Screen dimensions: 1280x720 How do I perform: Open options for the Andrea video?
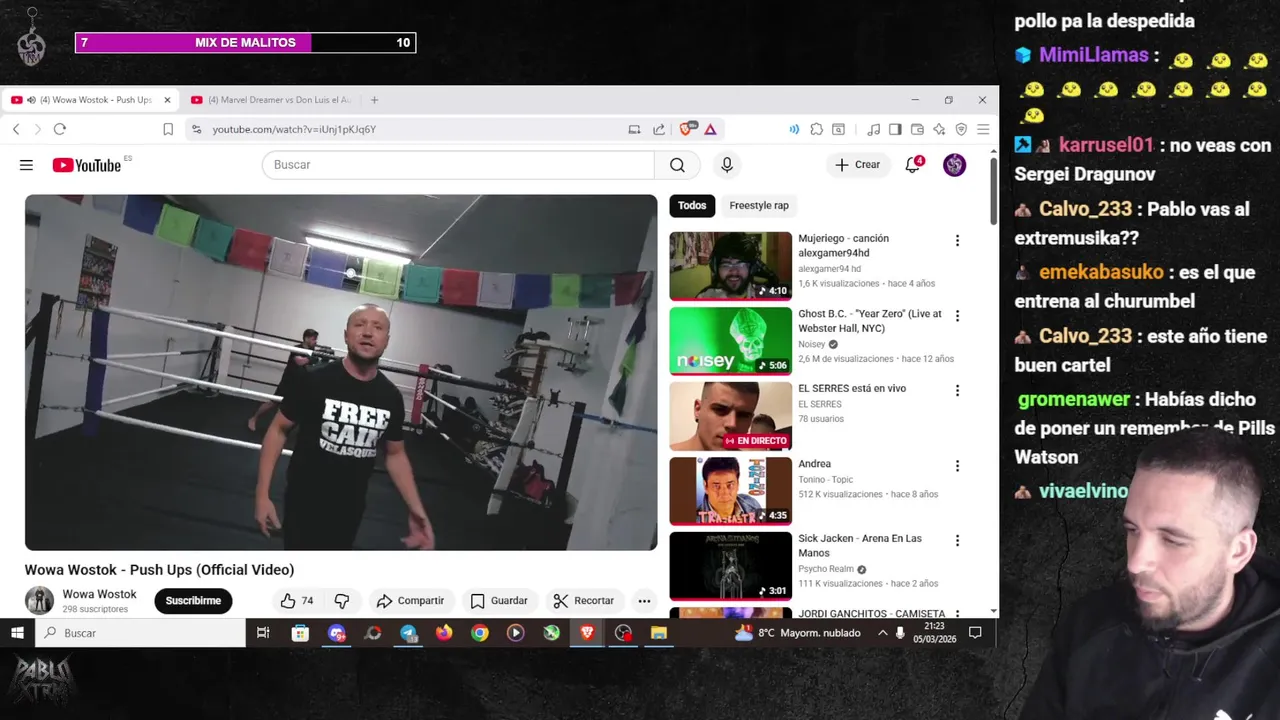pyautogui.click(x=957, y=465)
